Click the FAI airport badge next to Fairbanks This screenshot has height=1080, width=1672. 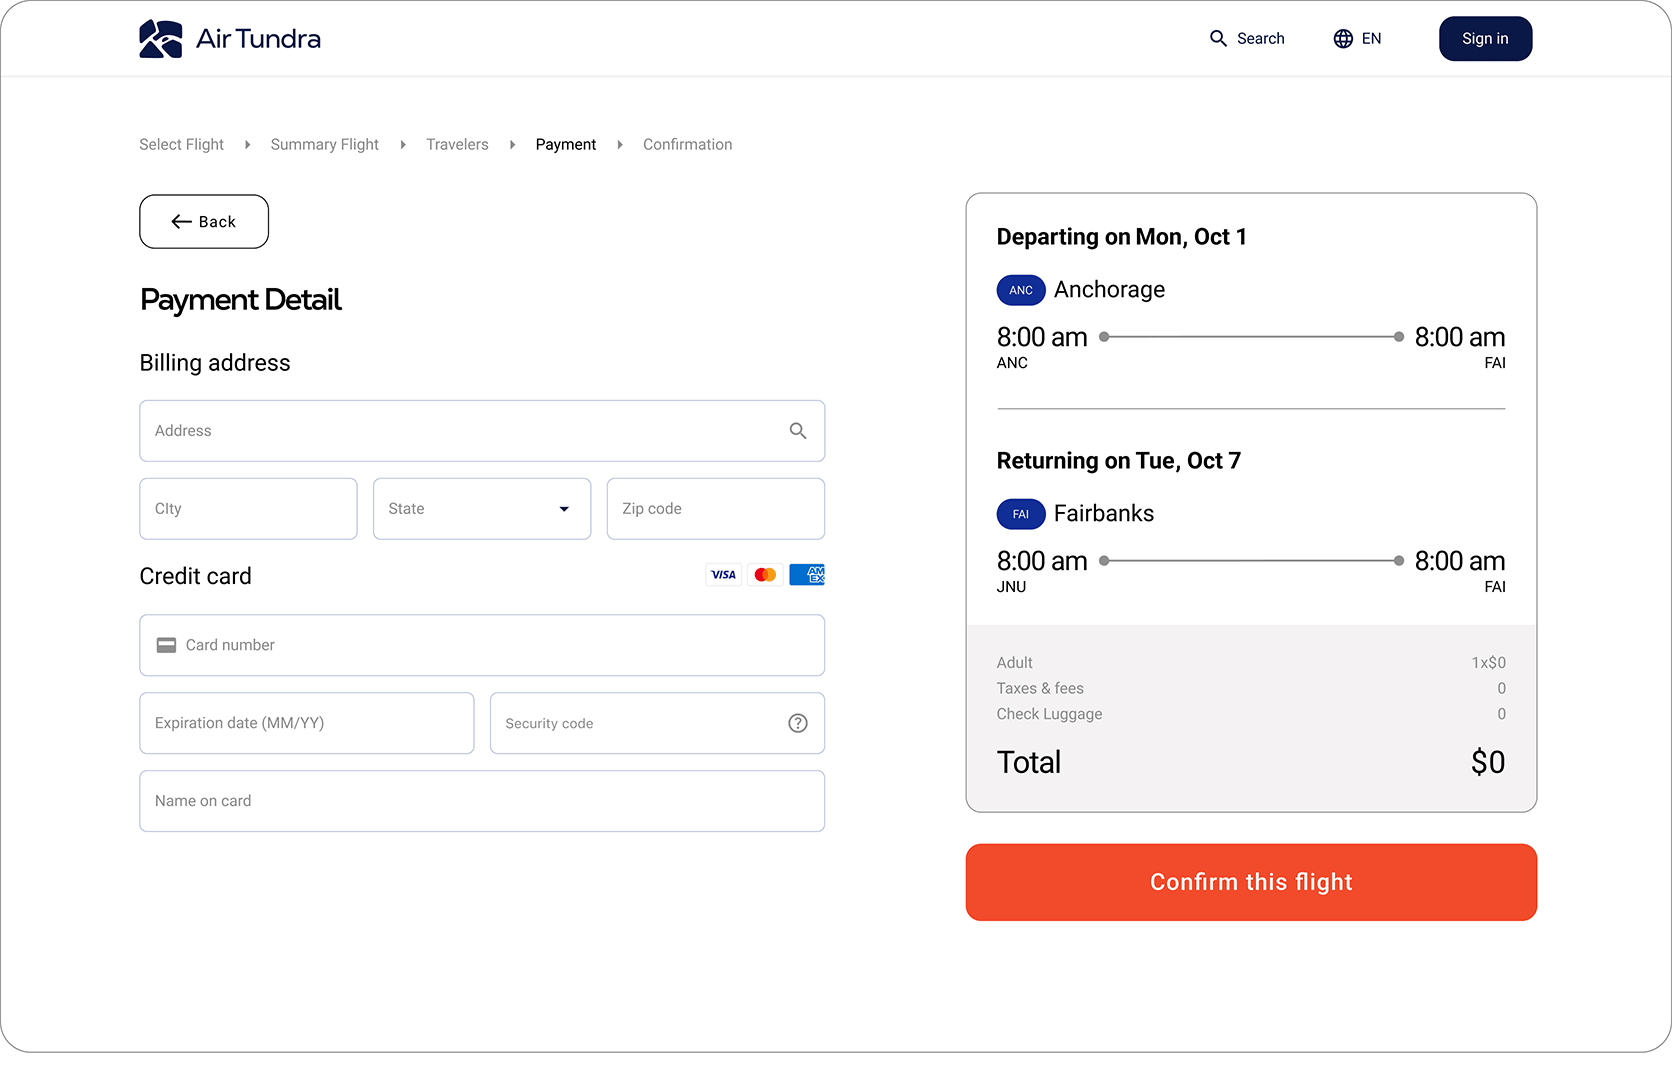[x=1021, y=514]
